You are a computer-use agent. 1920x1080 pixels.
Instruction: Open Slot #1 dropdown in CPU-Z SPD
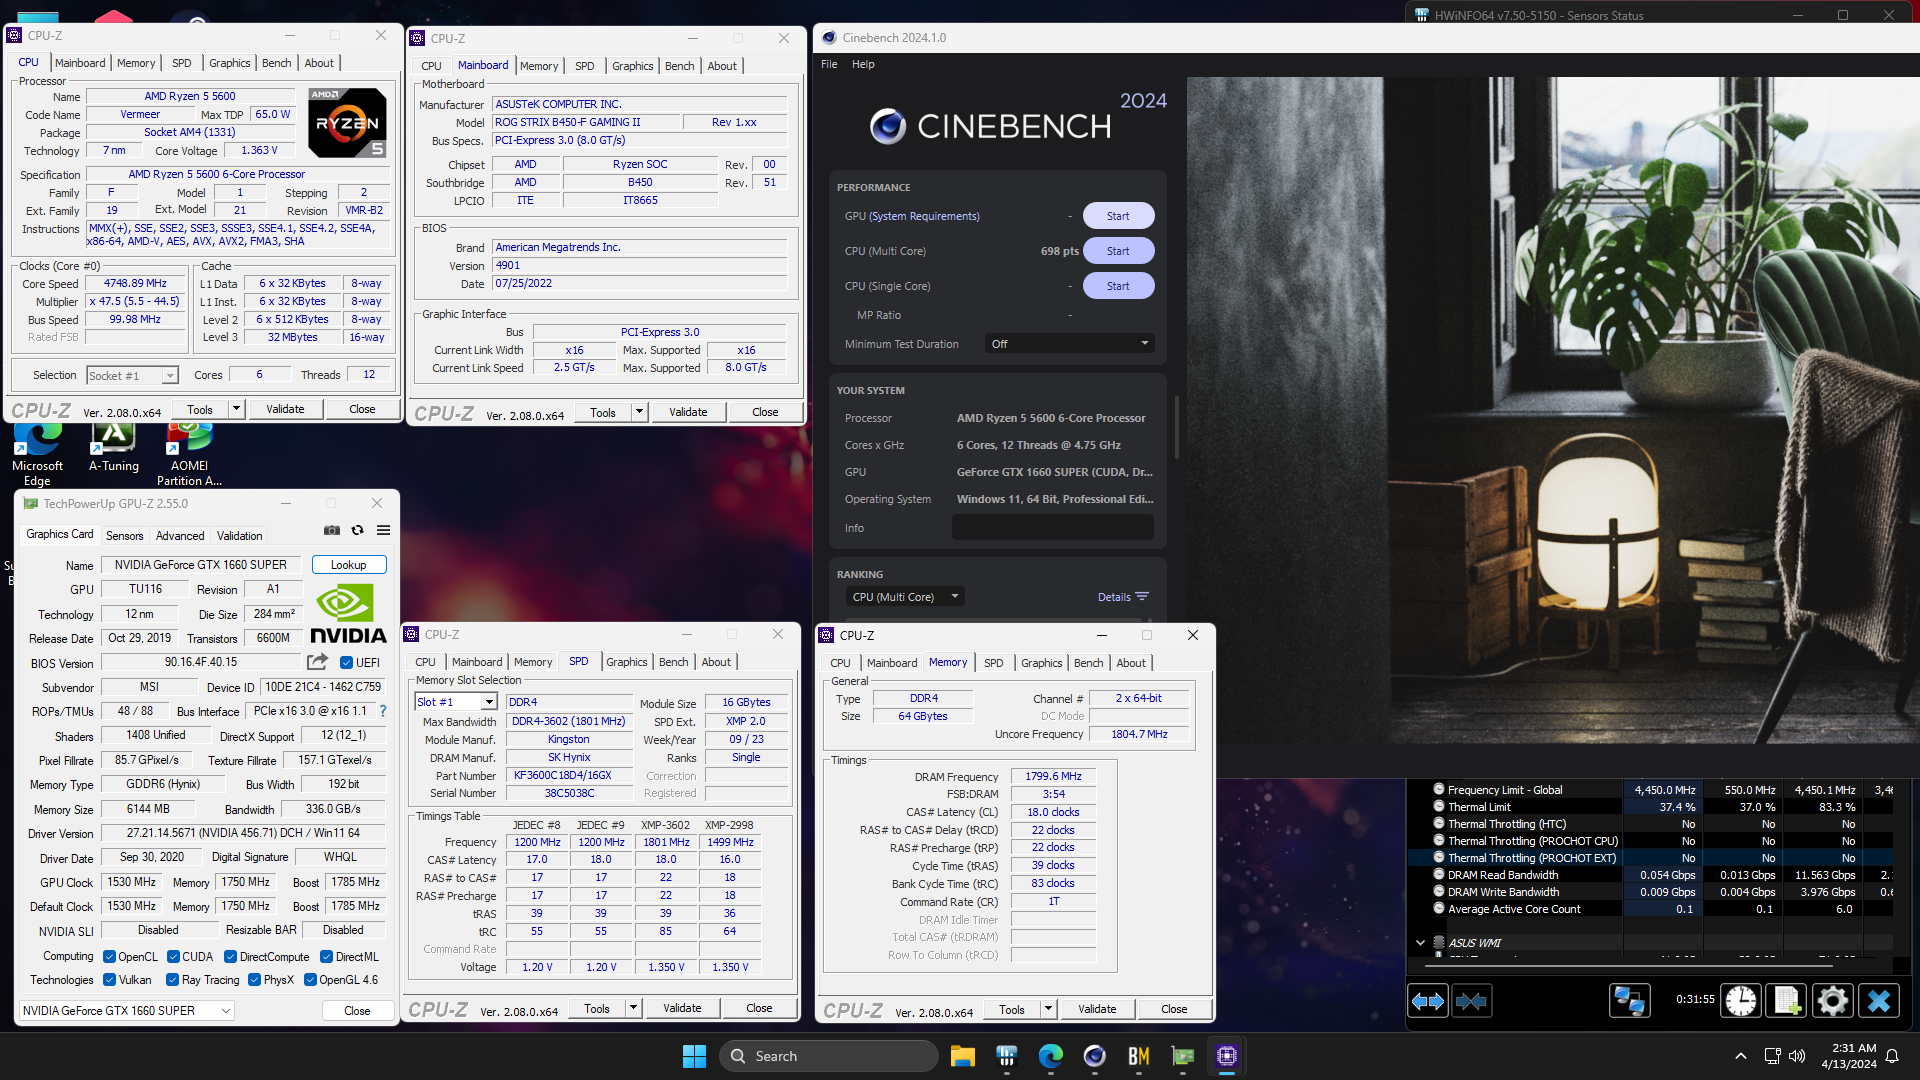click(456, 702)
